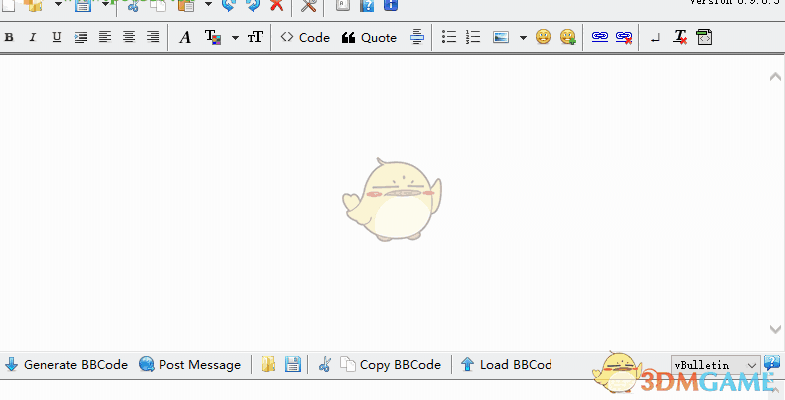This screenshot has height=400, width=785.
Task: Click the help icon beside vBulletin dropdown
Action: (772, 363)
